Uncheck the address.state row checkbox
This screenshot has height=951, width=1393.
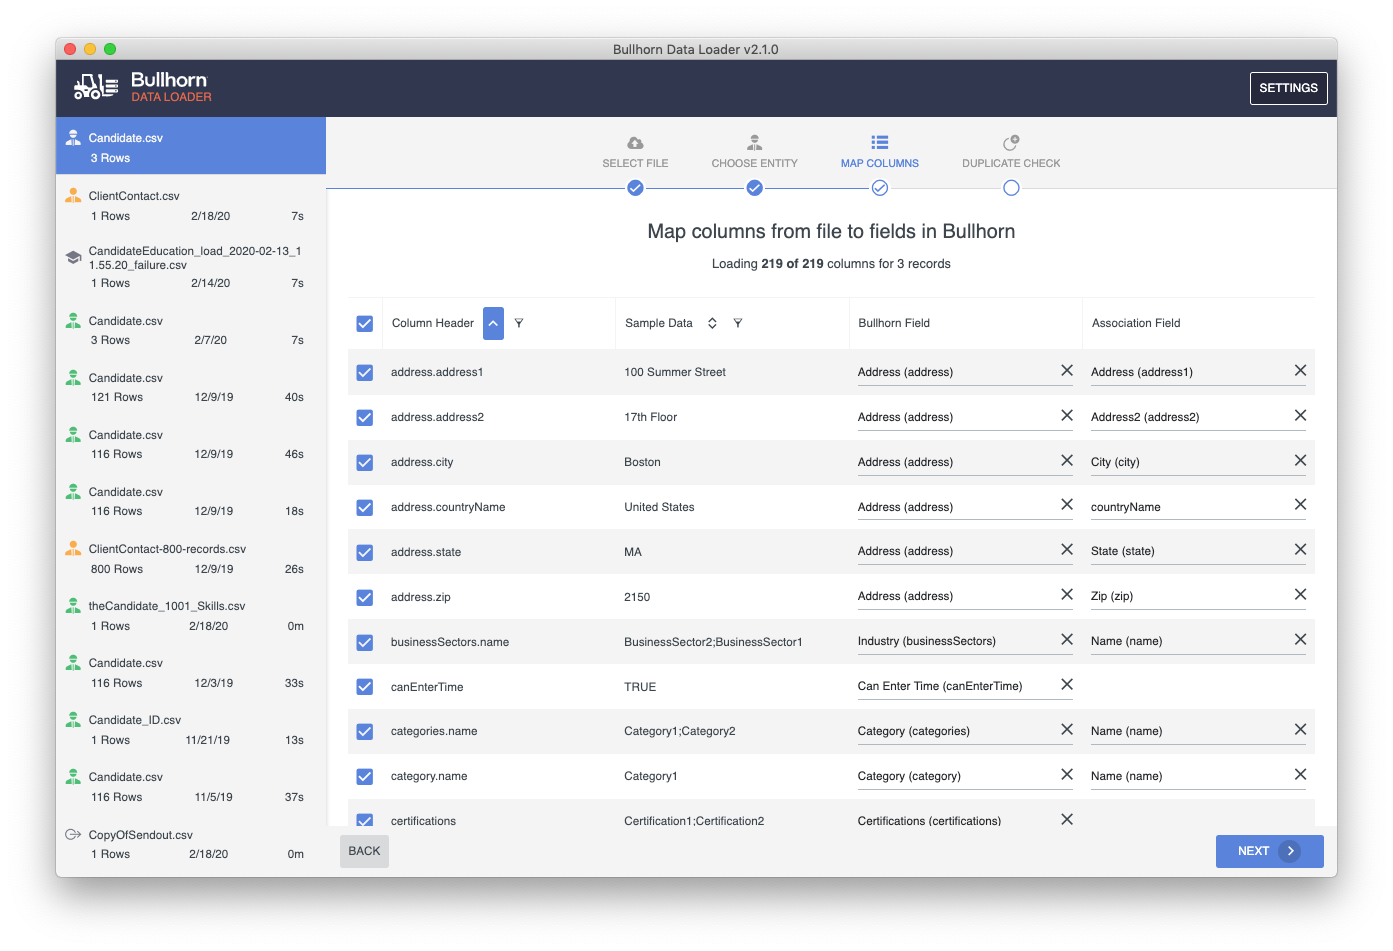[x=365, y=553]
